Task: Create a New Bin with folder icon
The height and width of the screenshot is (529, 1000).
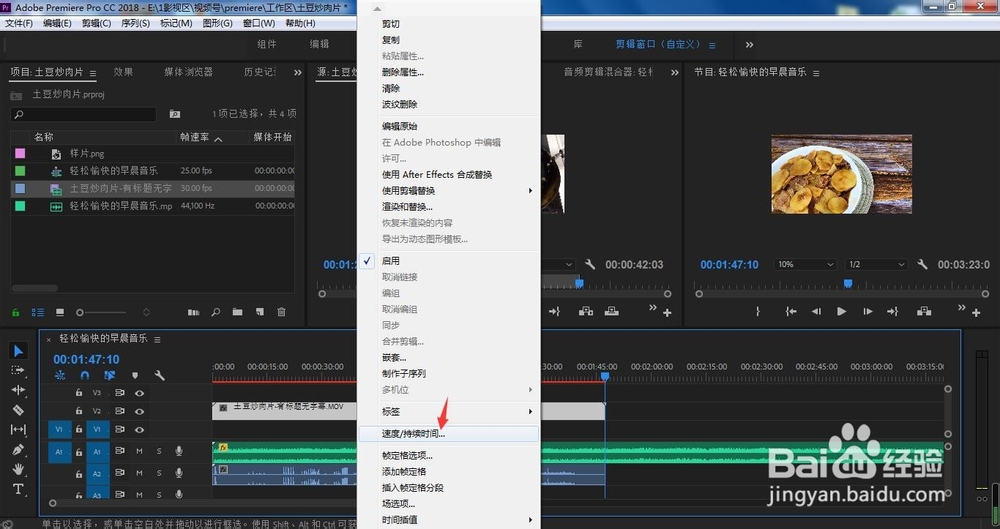Action: pos(237,312)
